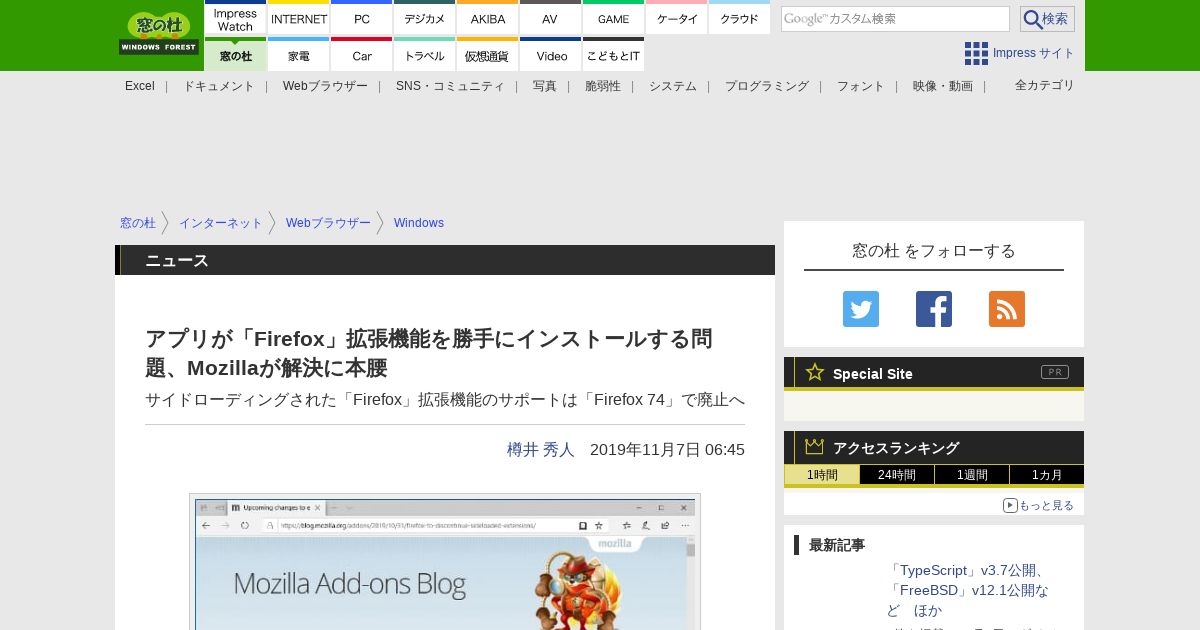Screen dimensions: 1200x630
Task: Click the article headline about Firefox extensions
Action: click(x=429, y=353)
